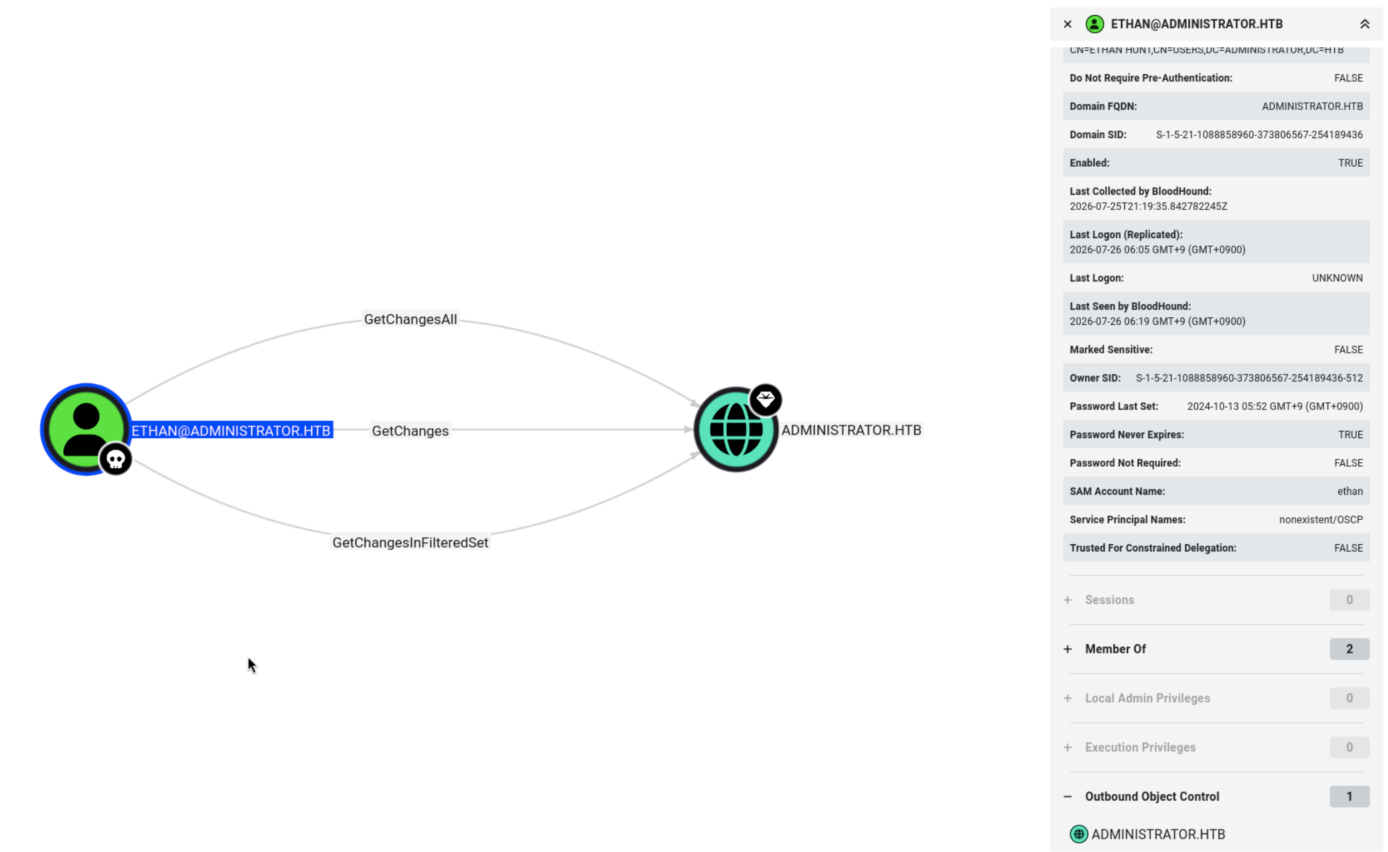1388x852 pixels.
Task: Click the diamond high-value badge on domain node
Action: (765, 400)
